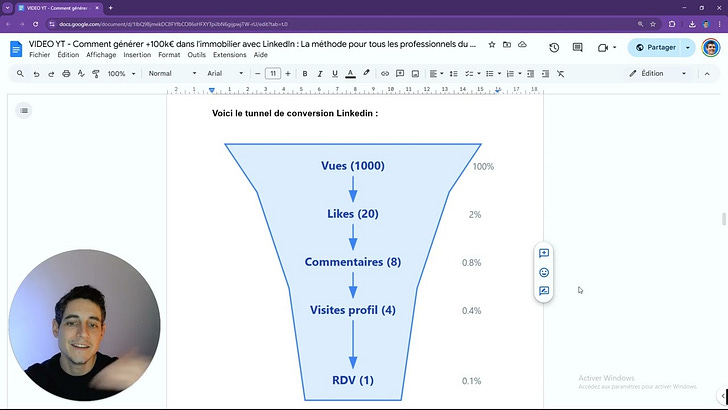Clear text formatting
This screenshot has height=410, width=728.
560,73
